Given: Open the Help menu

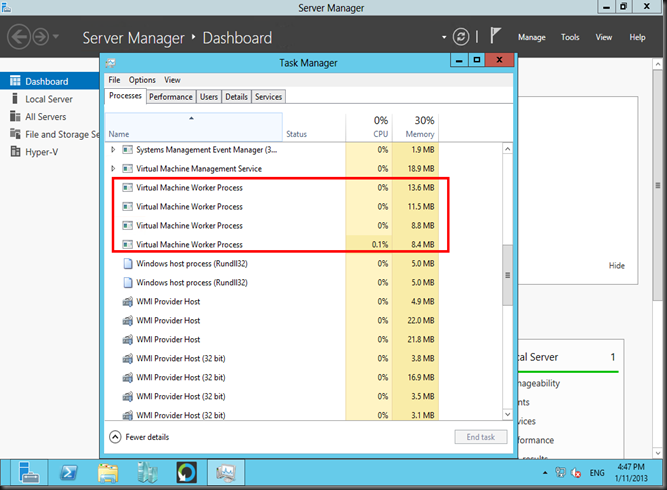Looking at the screenshot, I should tap(637, 37).
